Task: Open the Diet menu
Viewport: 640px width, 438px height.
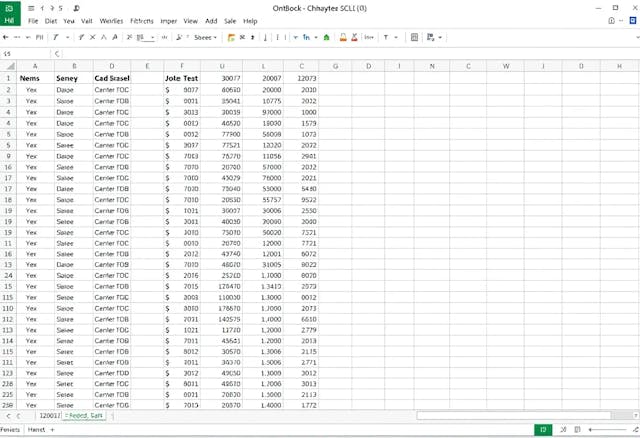Action: (51, 21)
